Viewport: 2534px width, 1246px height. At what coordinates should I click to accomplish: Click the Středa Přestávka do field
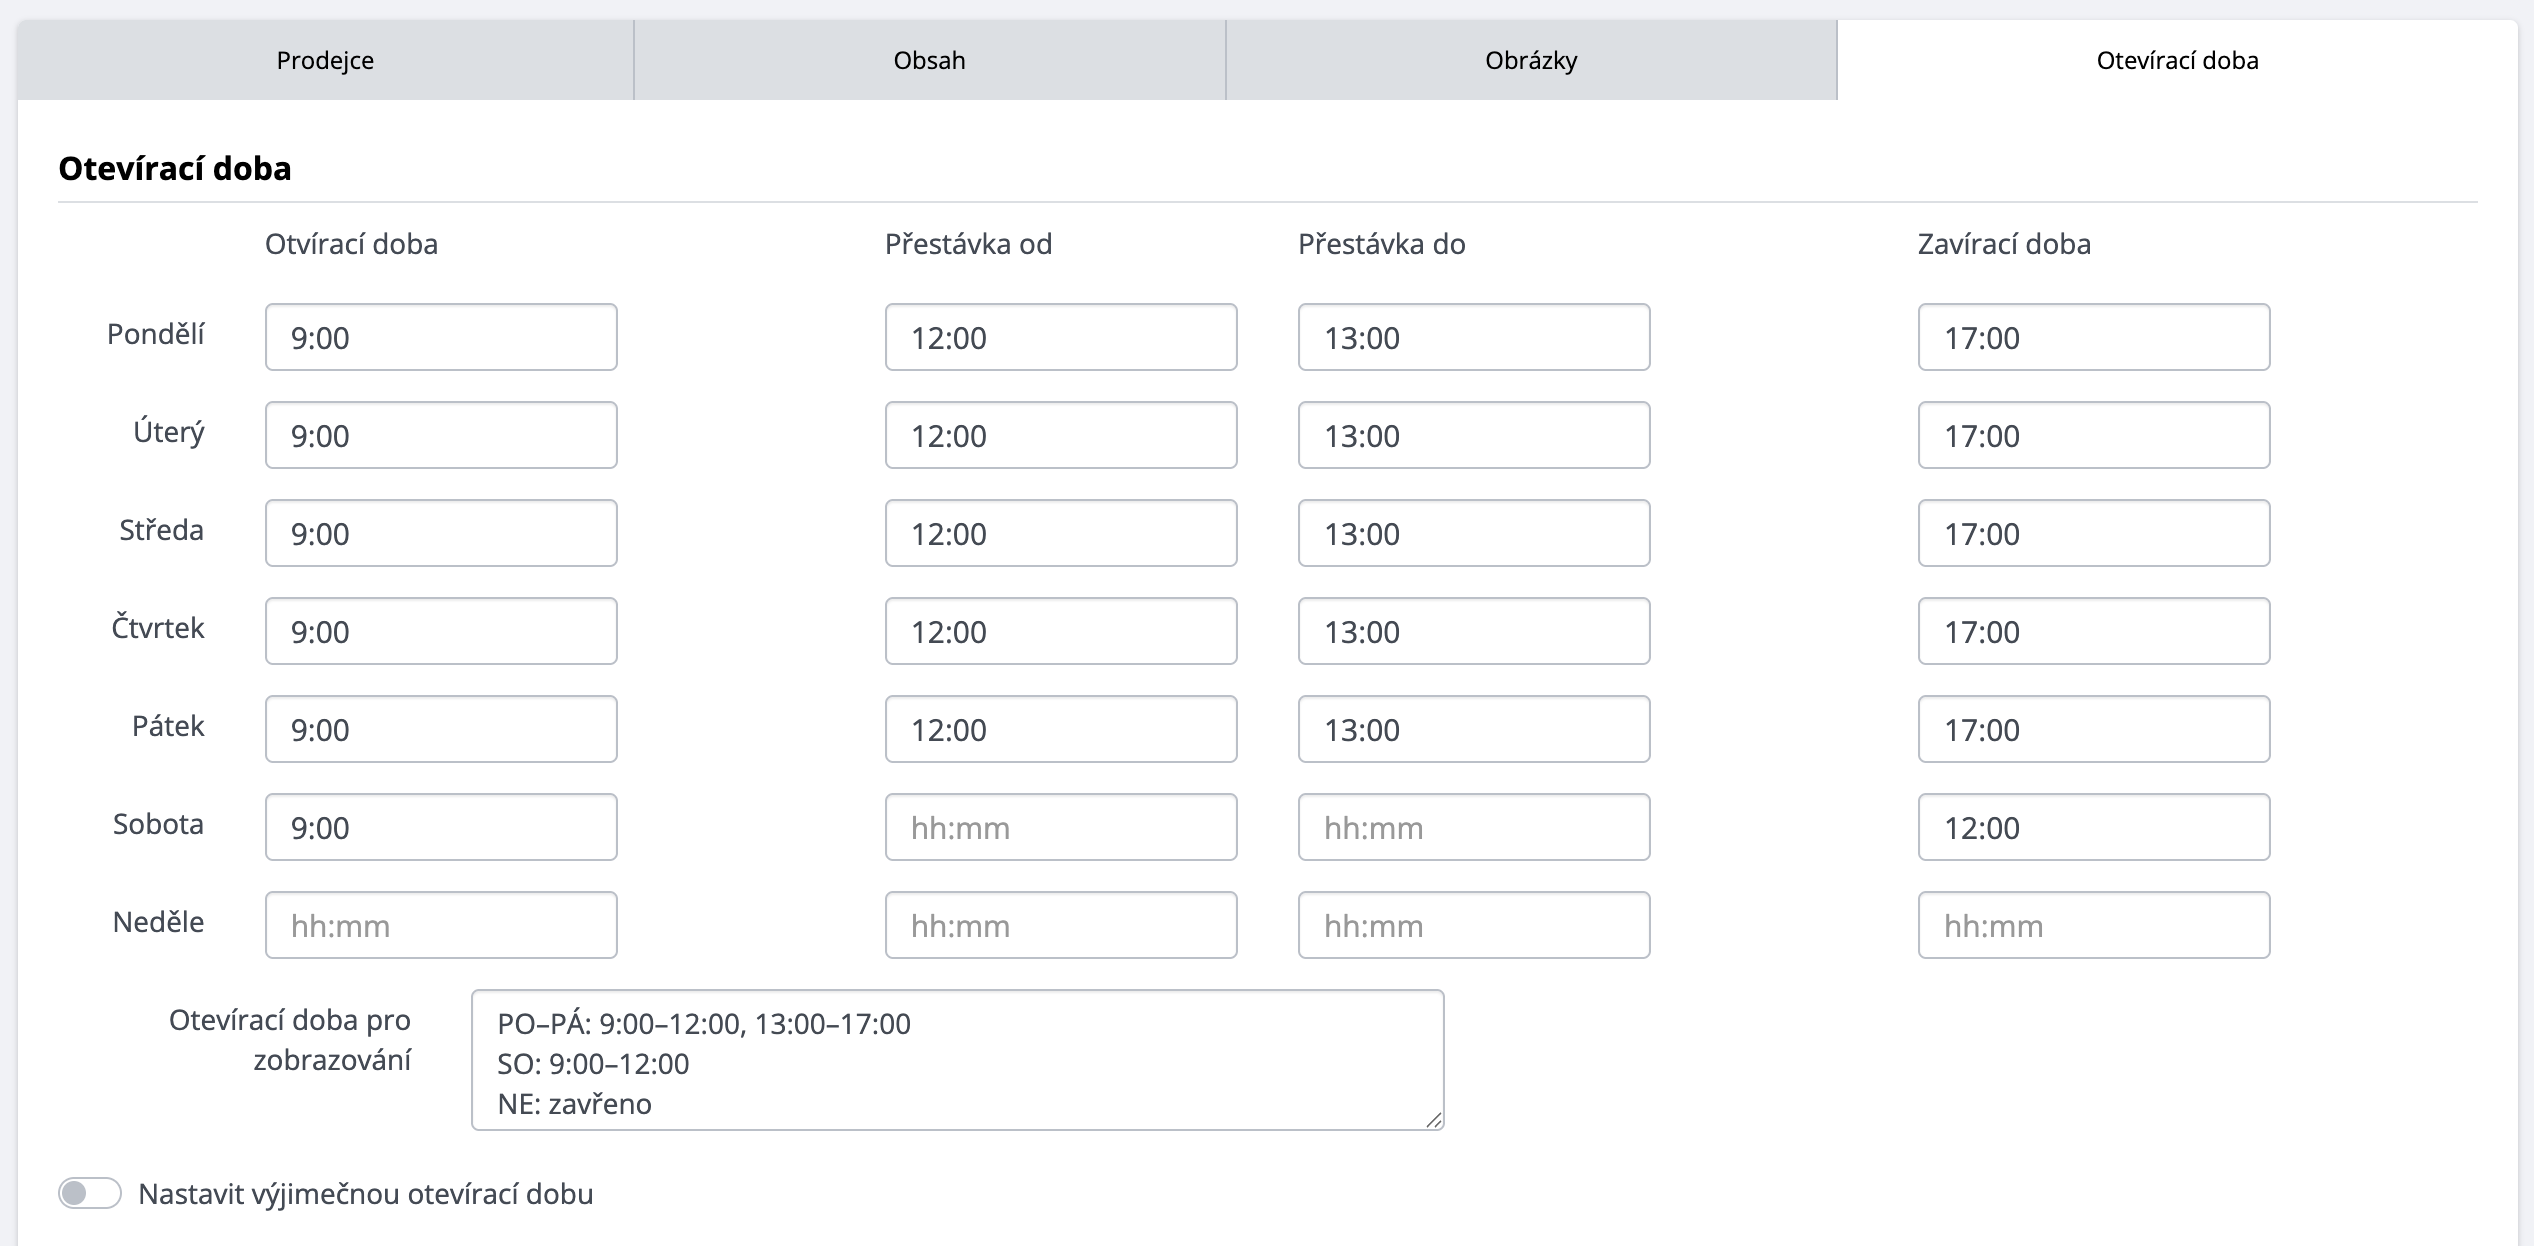pyautogui.click(x=1474, y=533)
